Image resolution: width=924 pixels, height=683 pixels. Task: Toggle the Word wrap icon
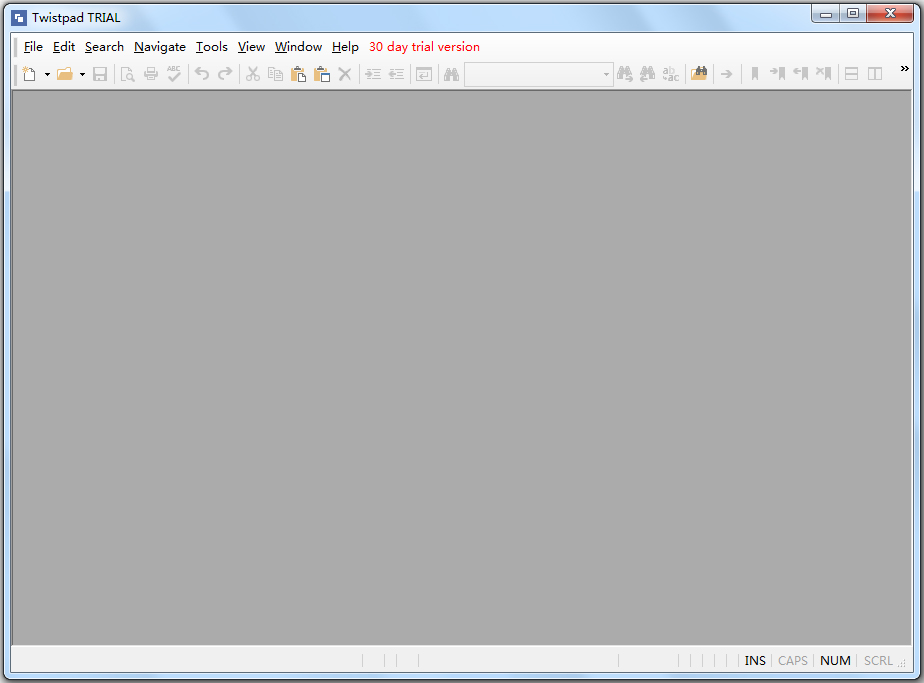click(424, 74)
